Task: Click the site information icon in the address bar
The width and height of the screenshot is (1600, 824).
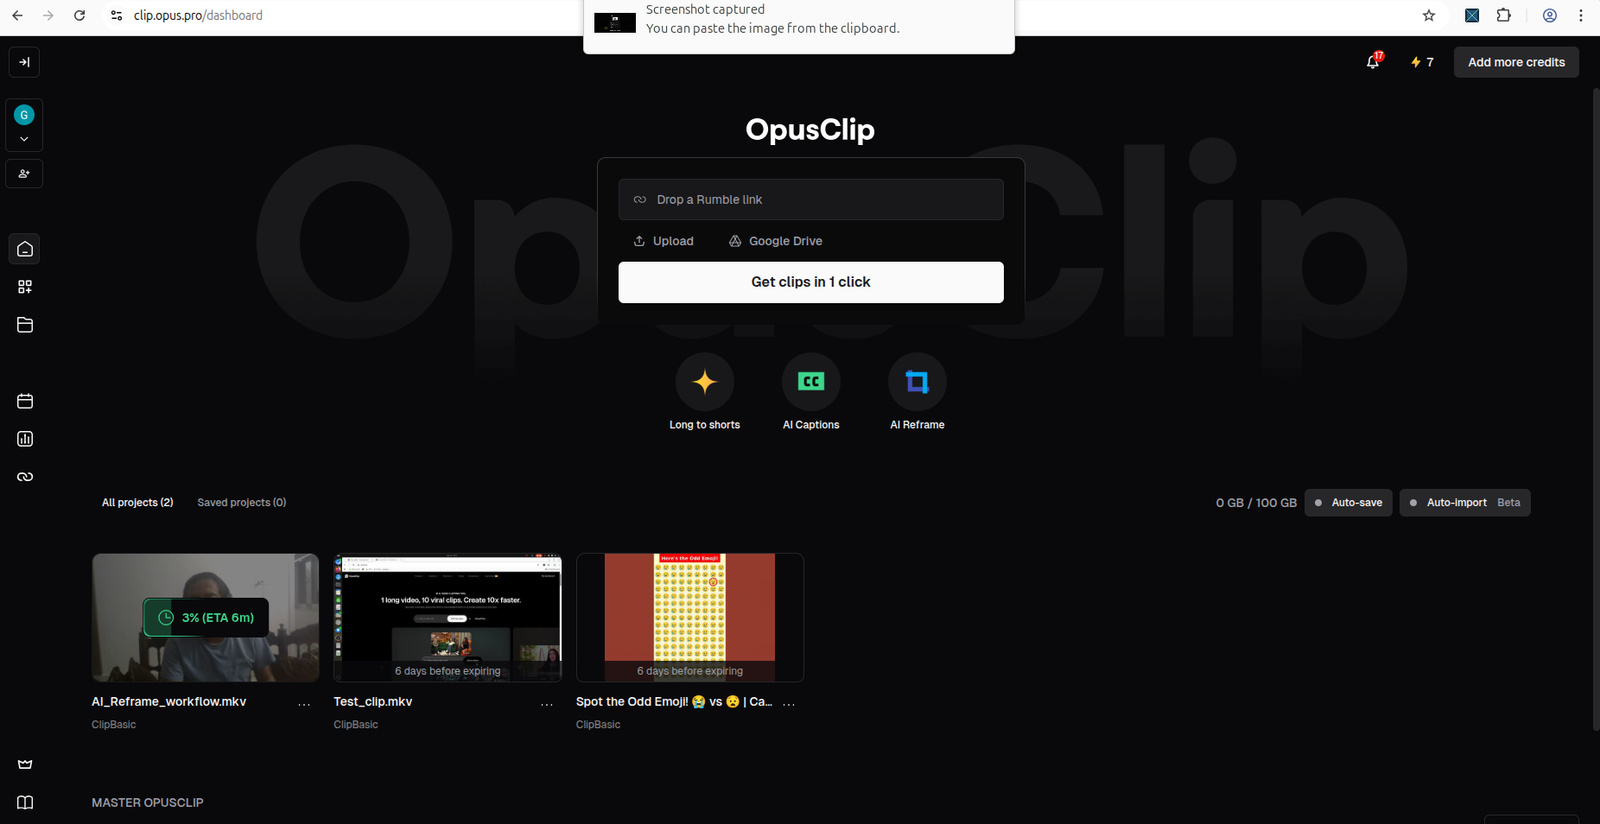Action: coord(116,15)
